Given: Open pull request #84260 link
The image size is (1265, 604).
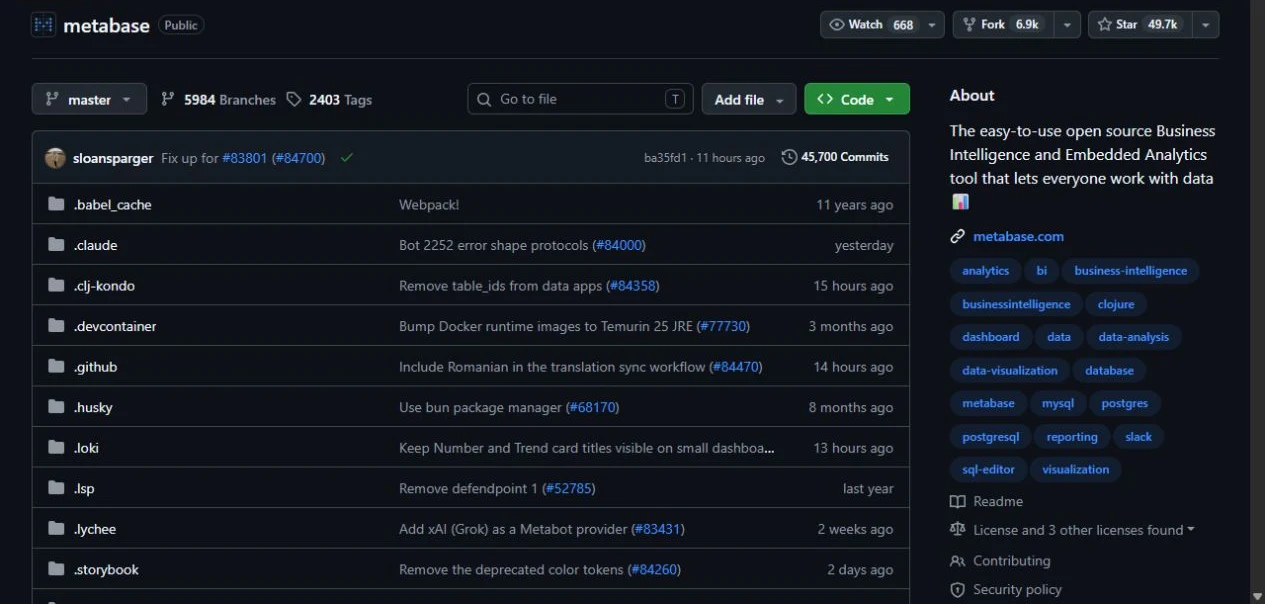Looking at the screenshot, I should tap(654, 570).
